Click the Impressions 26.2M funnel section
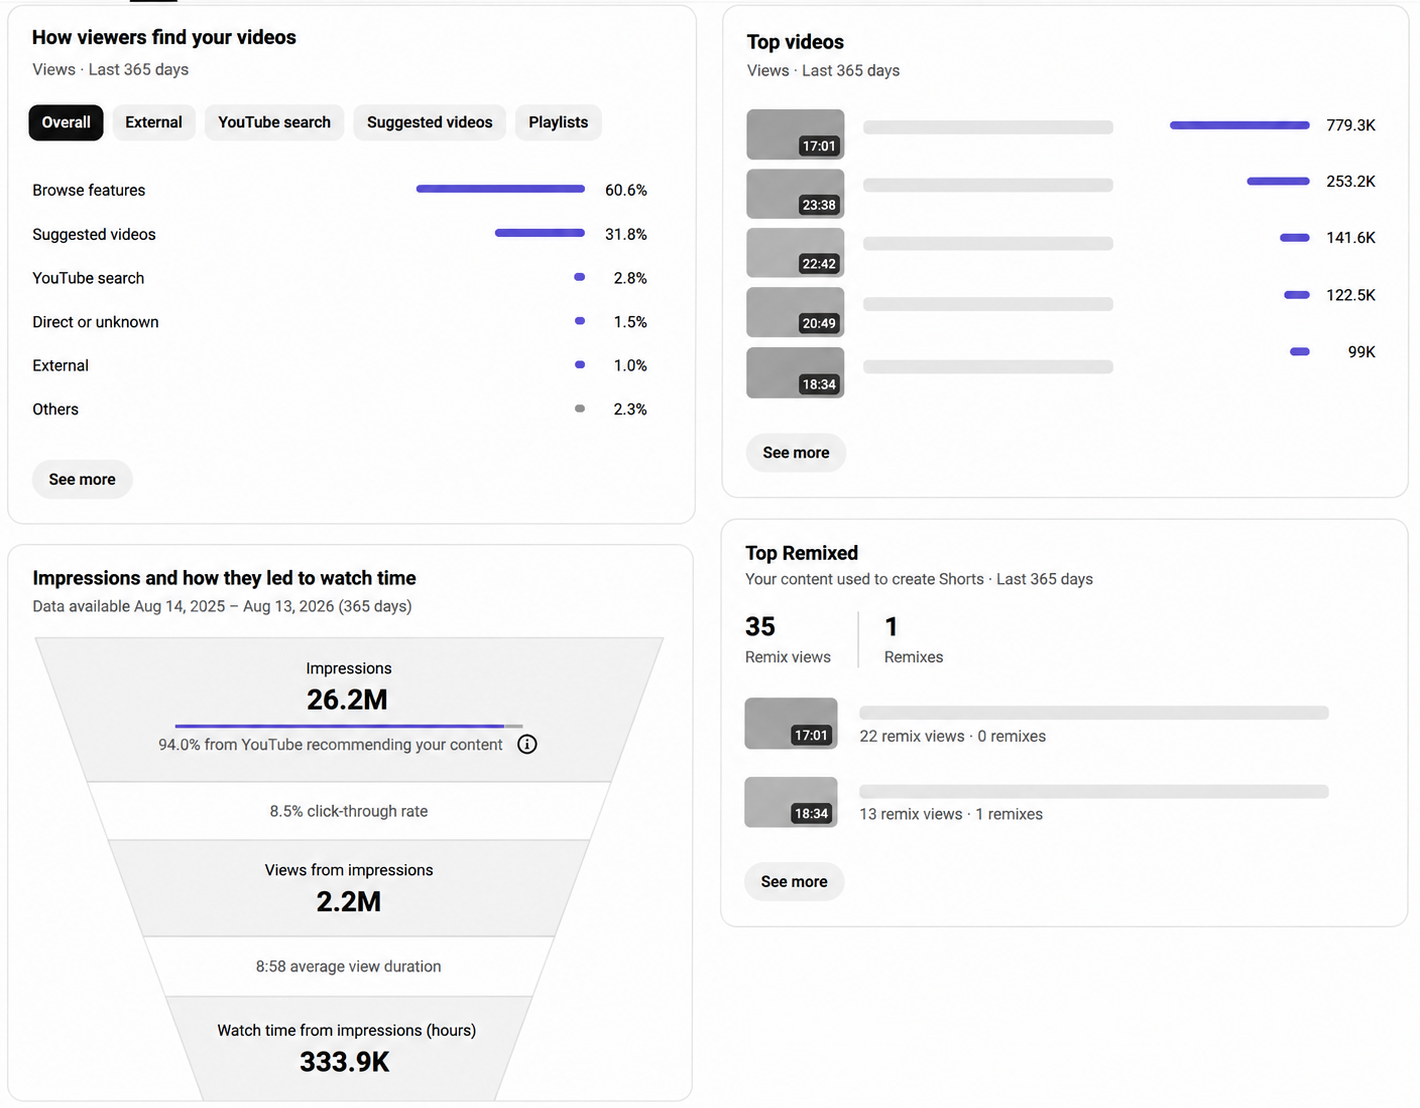1420x1108 pixels. (x=348, y=709)
